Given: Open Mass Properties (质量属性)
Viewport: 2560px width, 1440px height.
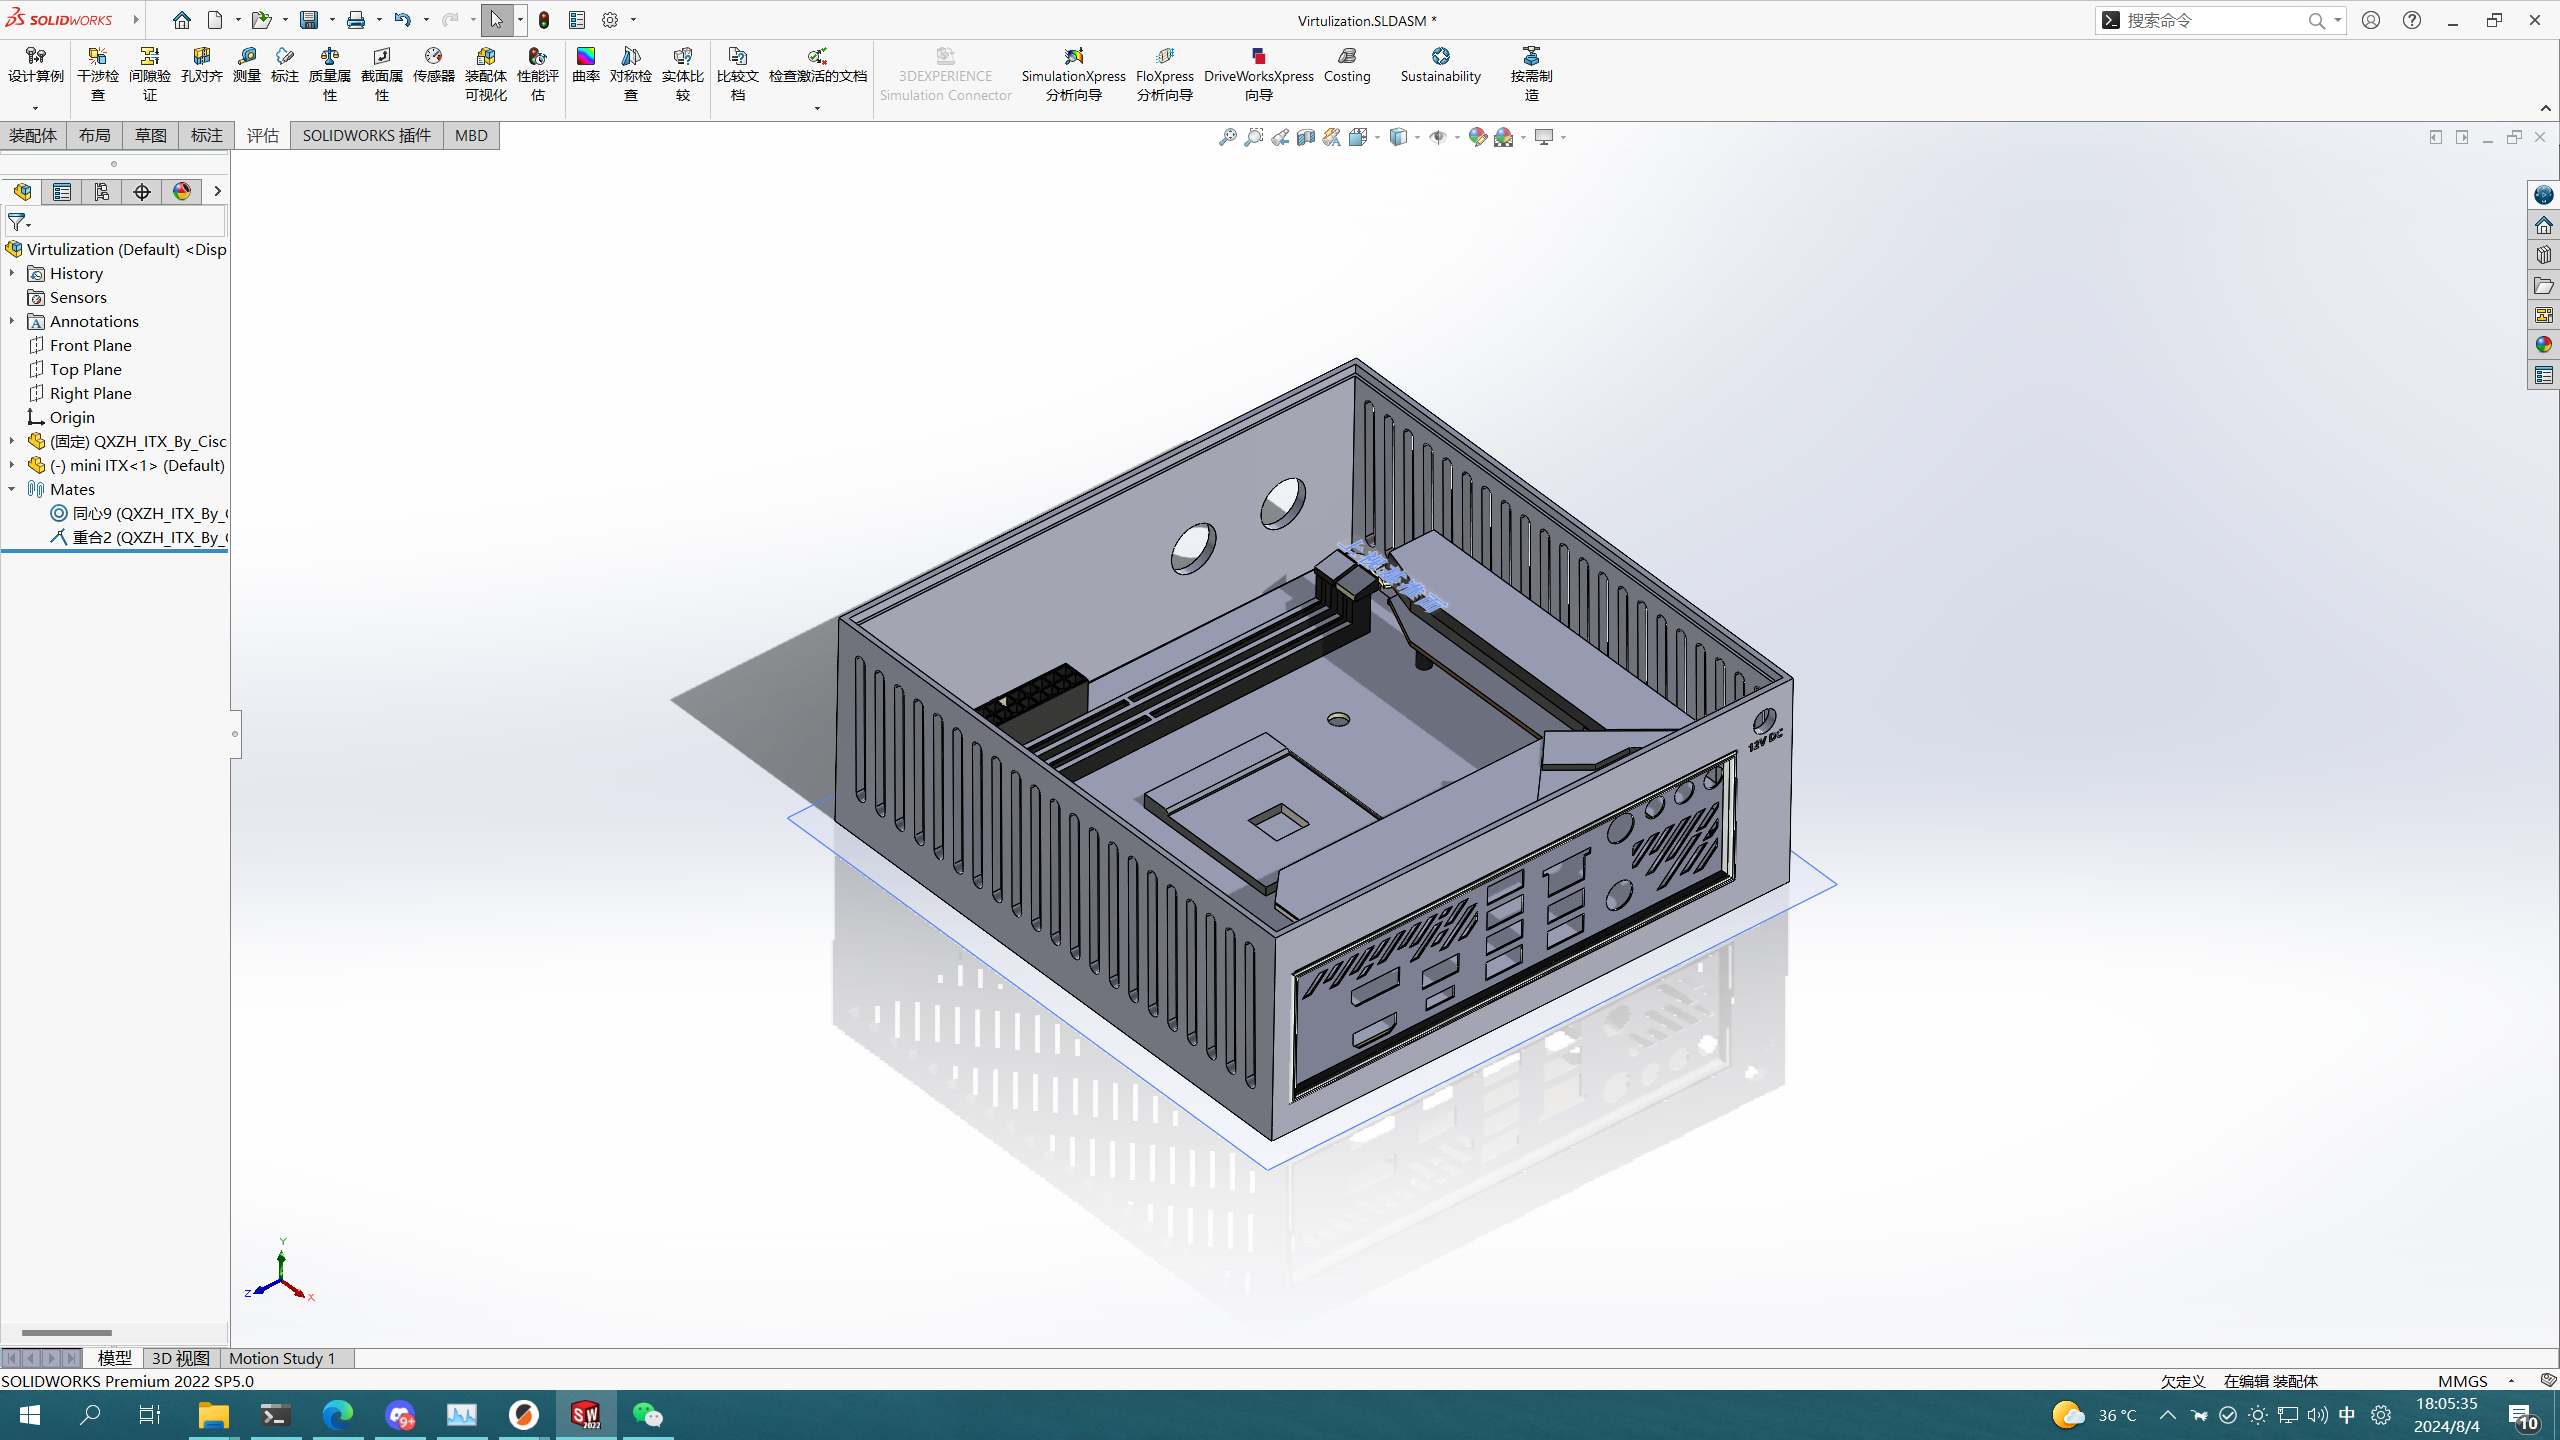Looking at the screenshot, I should point(329,73).
